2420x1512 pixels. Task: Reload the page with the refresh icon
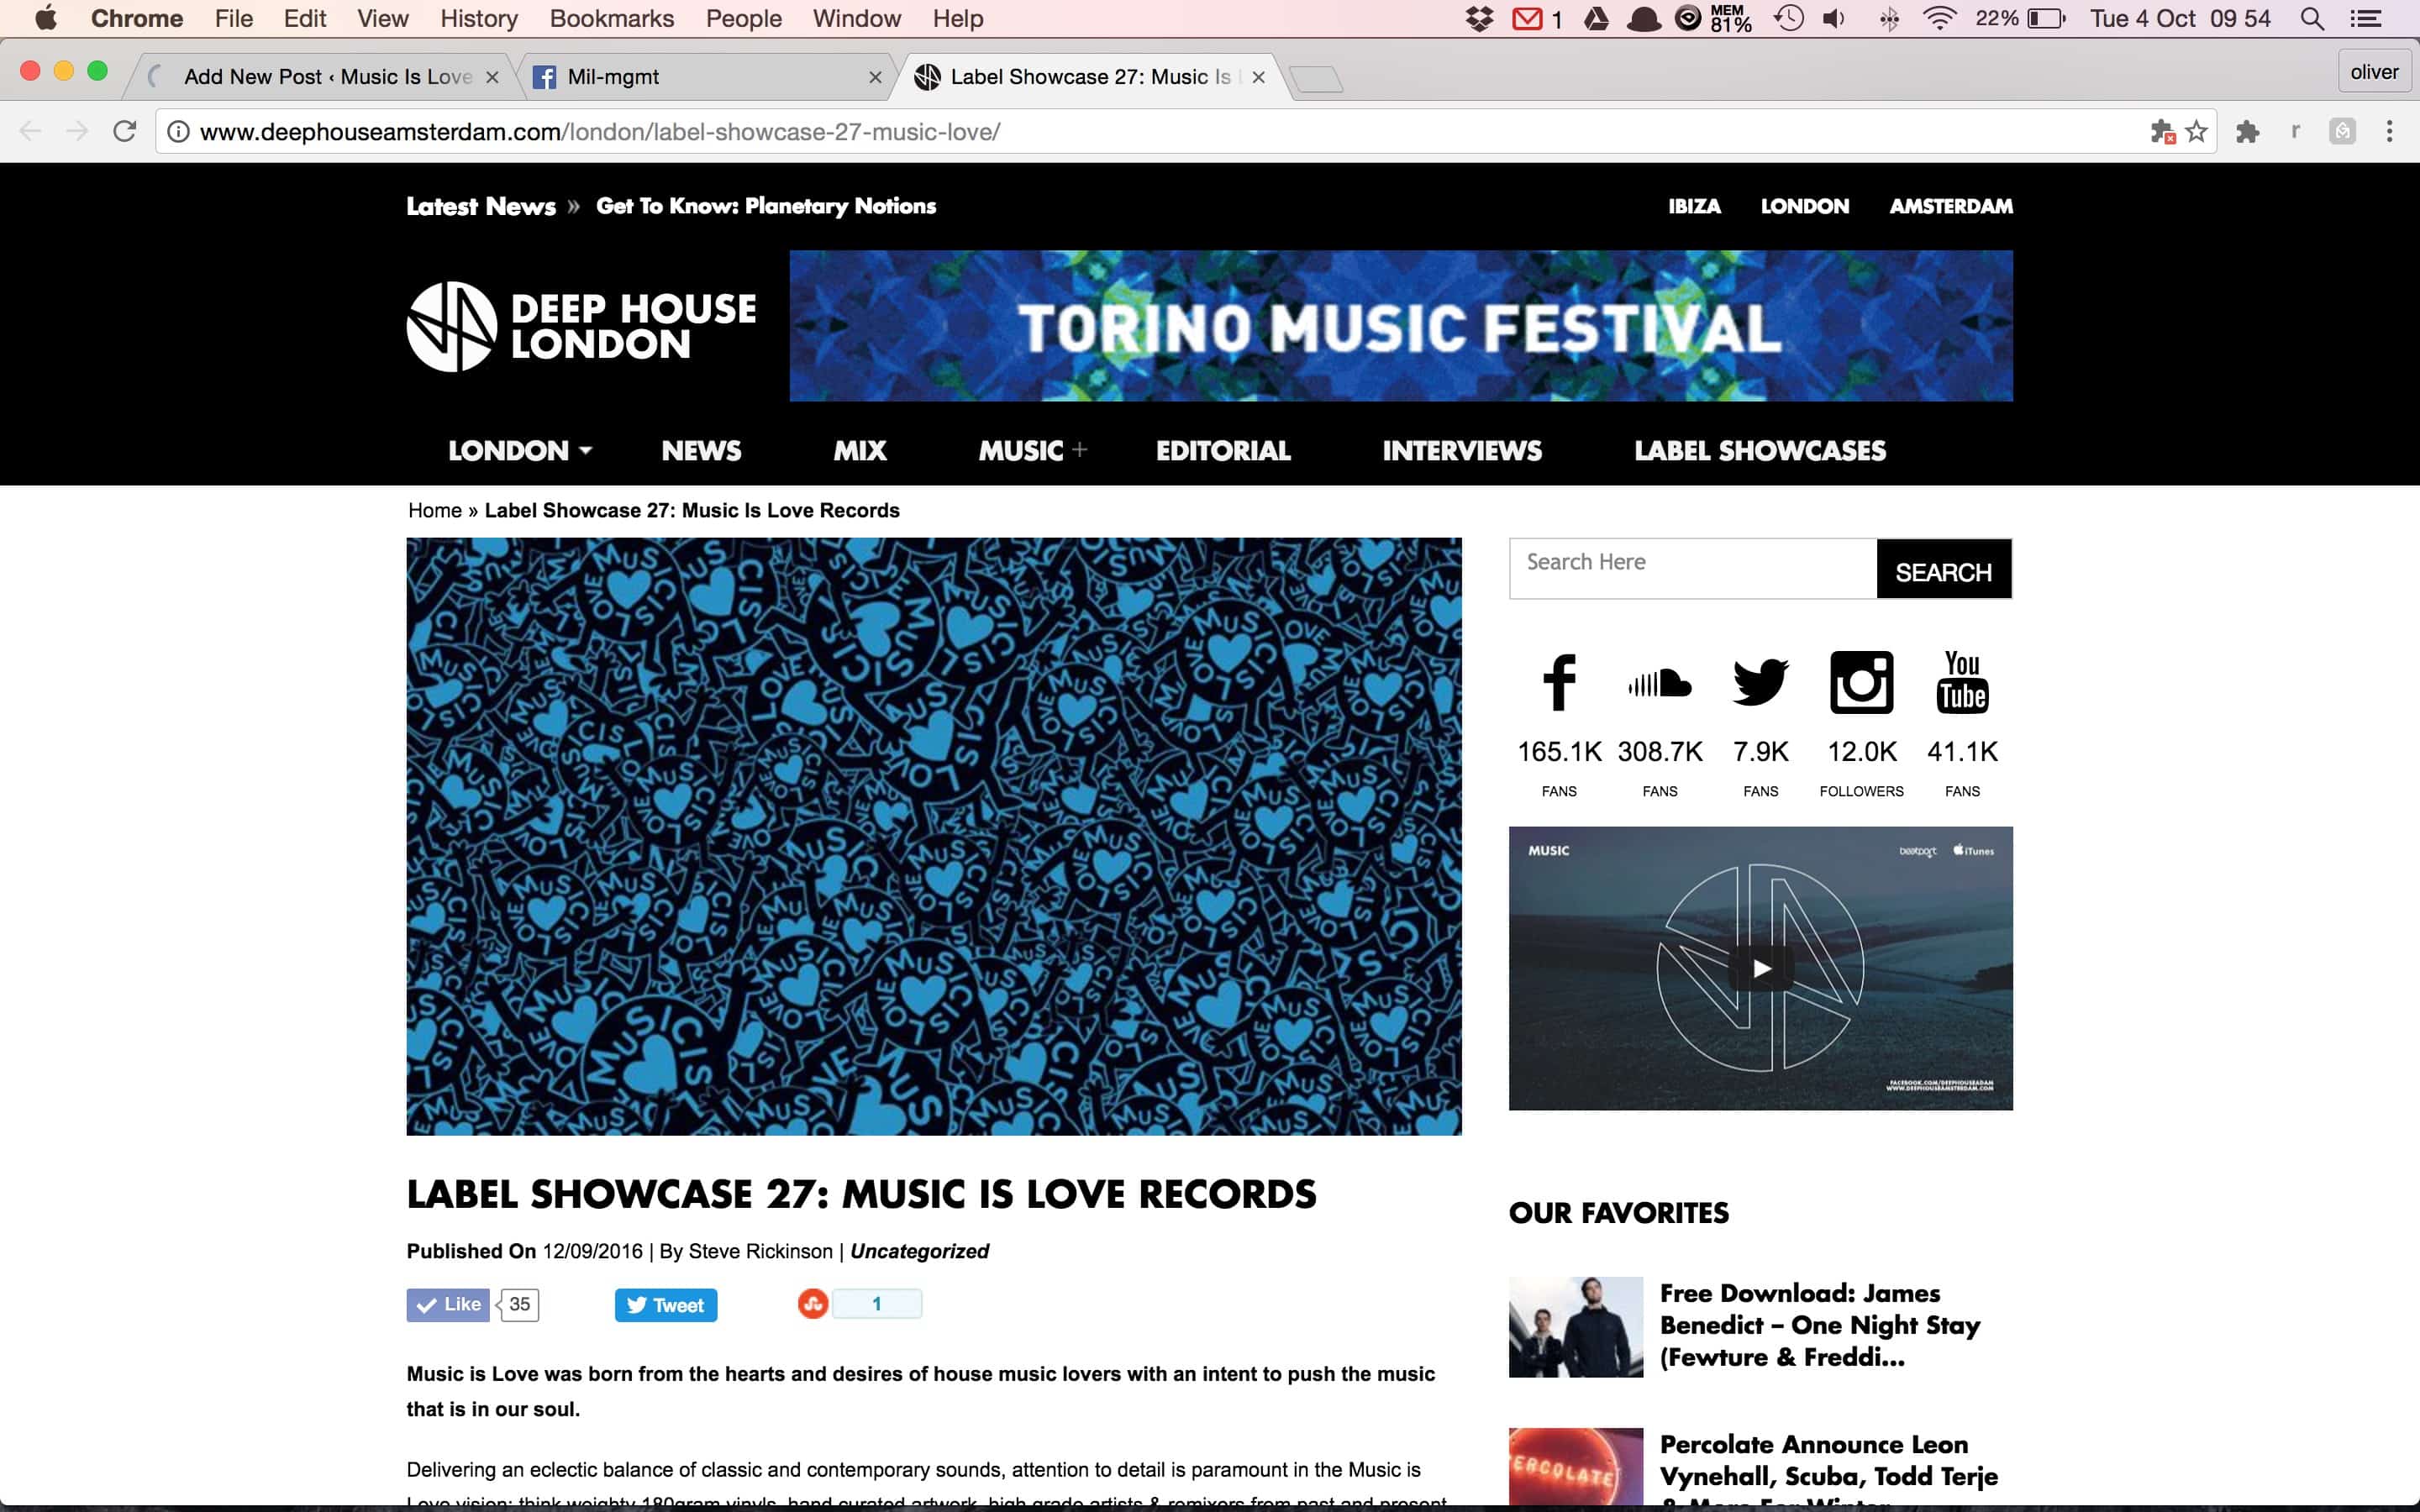click(124, 131)
